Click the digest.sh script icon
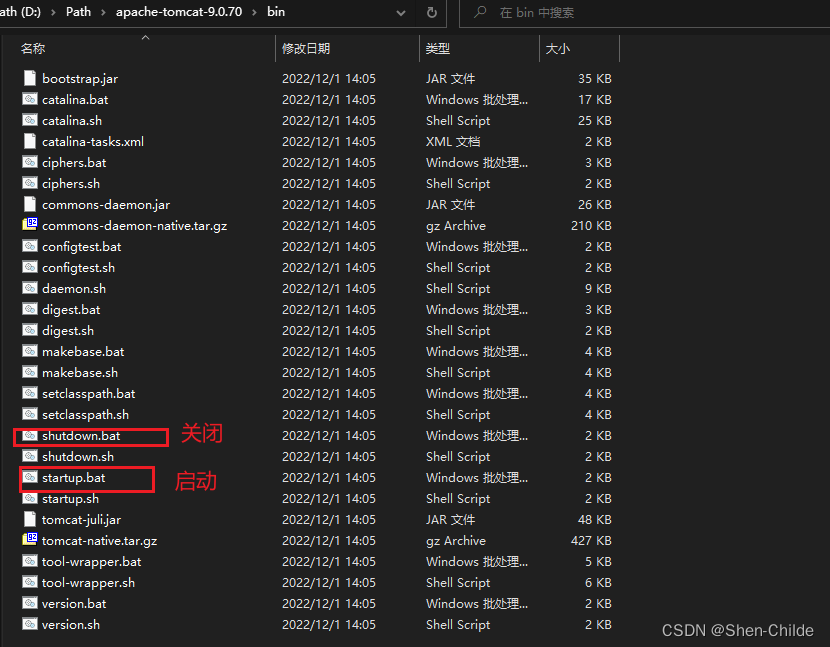Image resolution: width=830 pixels, height=647 pixels. coord(30,330)
